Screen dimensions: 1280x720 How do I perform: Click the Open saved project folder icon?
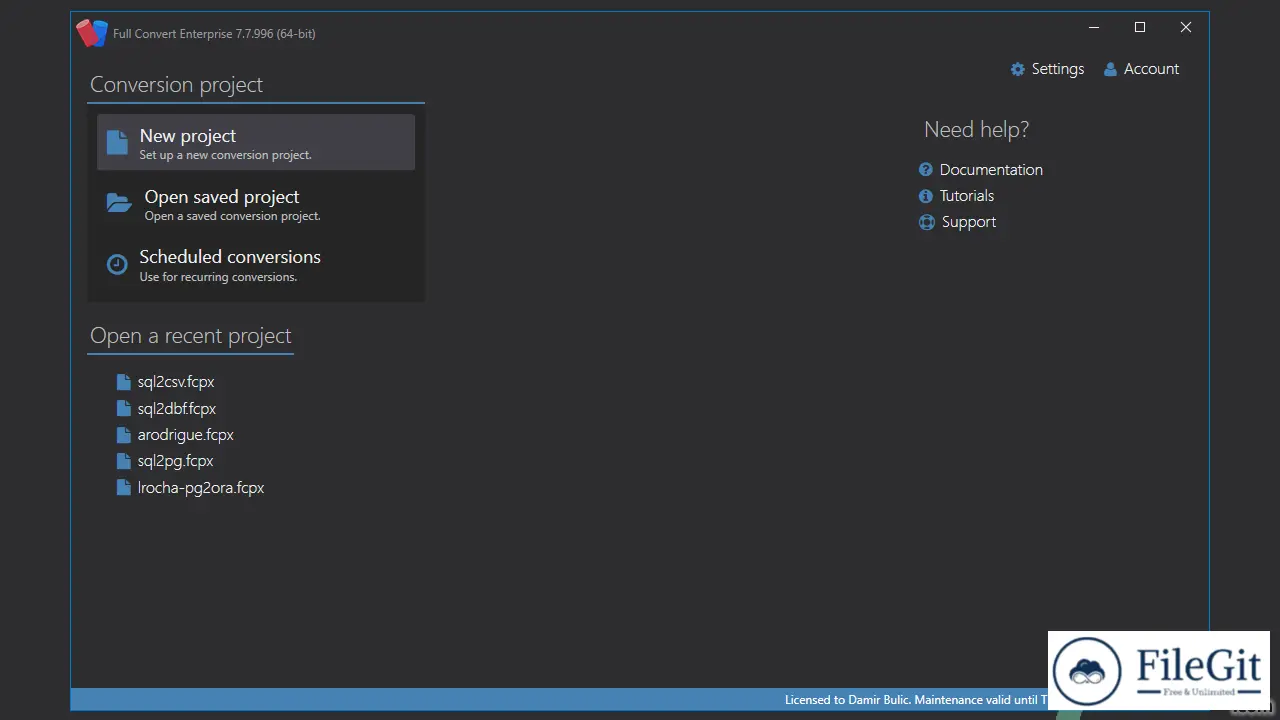(x=119, y=203)
